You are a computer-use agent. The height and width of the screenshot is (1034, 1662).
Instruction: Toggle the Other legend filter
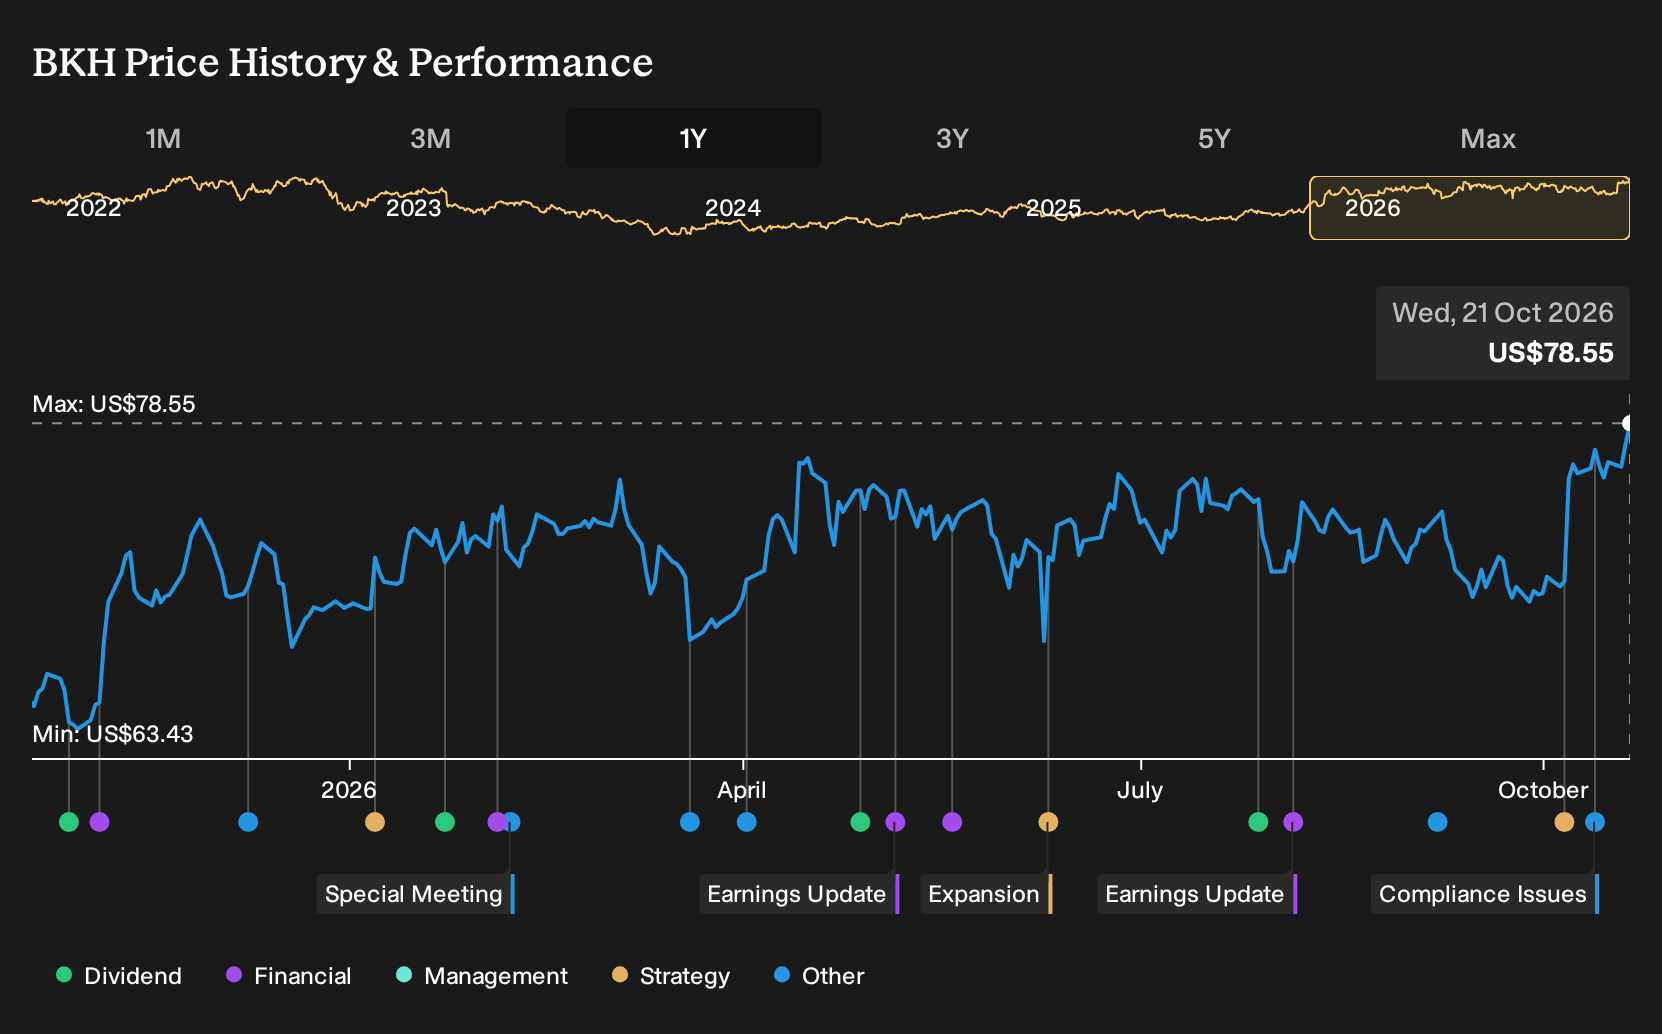pos(819,976)
